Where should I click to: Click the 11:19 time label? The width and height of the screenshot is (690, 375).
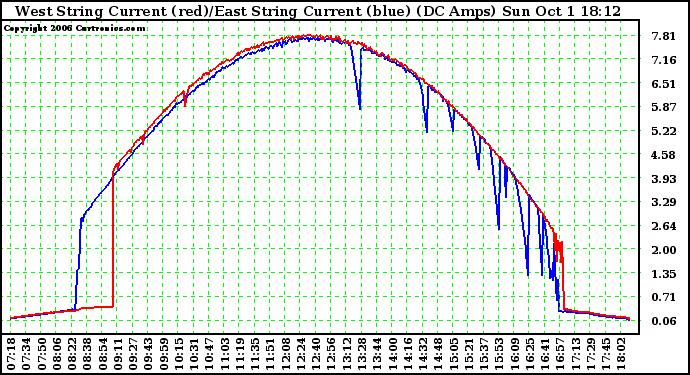(x=240, y=354)
